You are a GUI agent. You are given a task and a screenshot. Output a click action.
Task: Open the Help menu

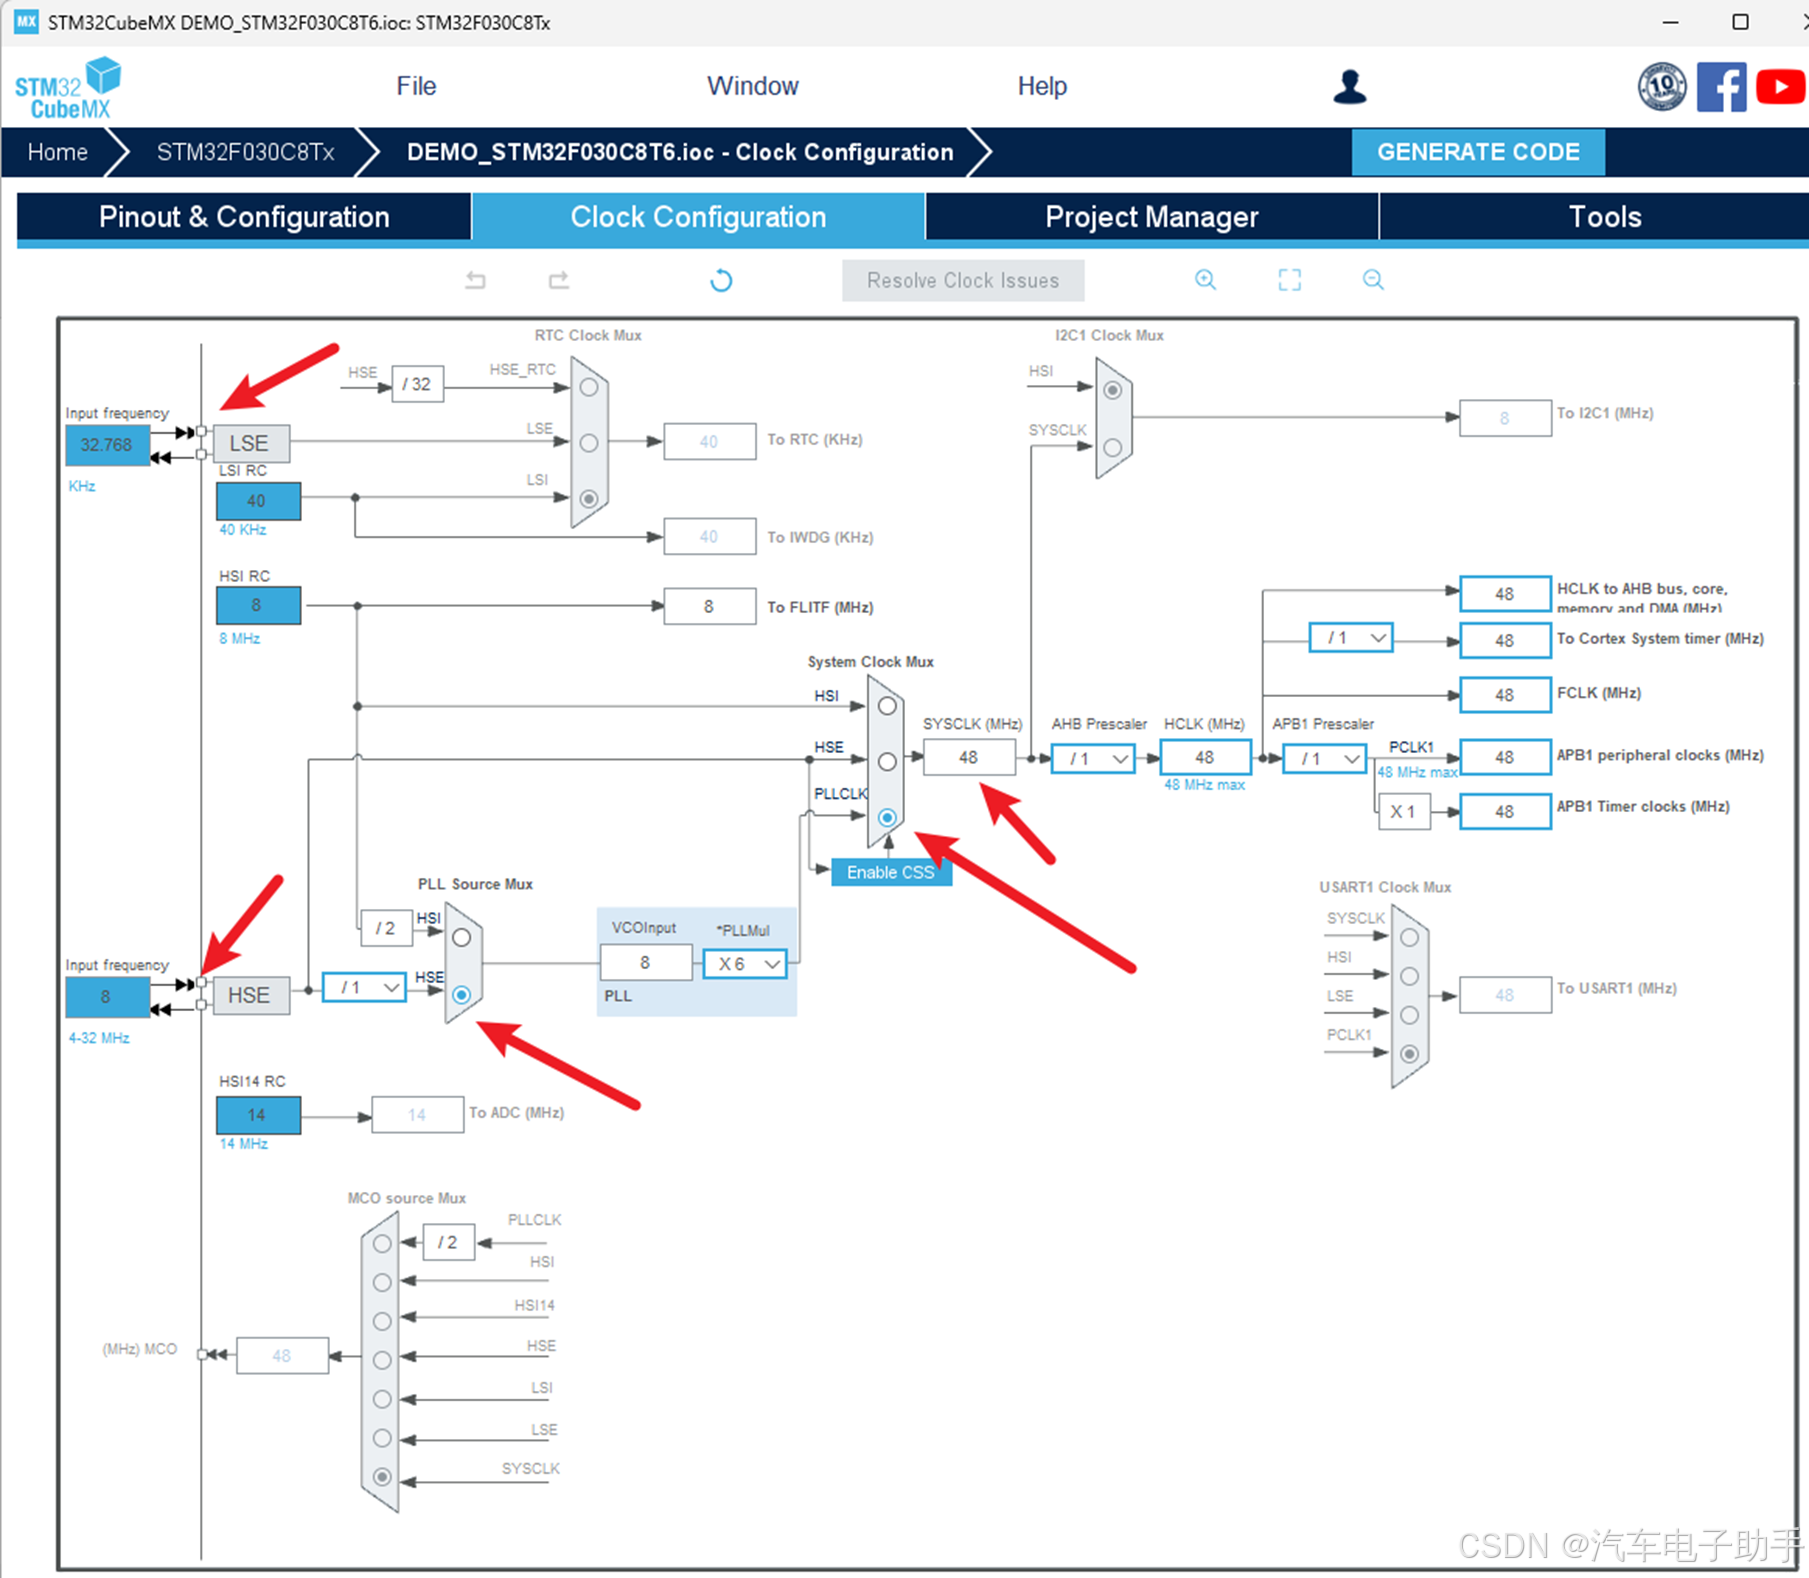point(1042,86)
